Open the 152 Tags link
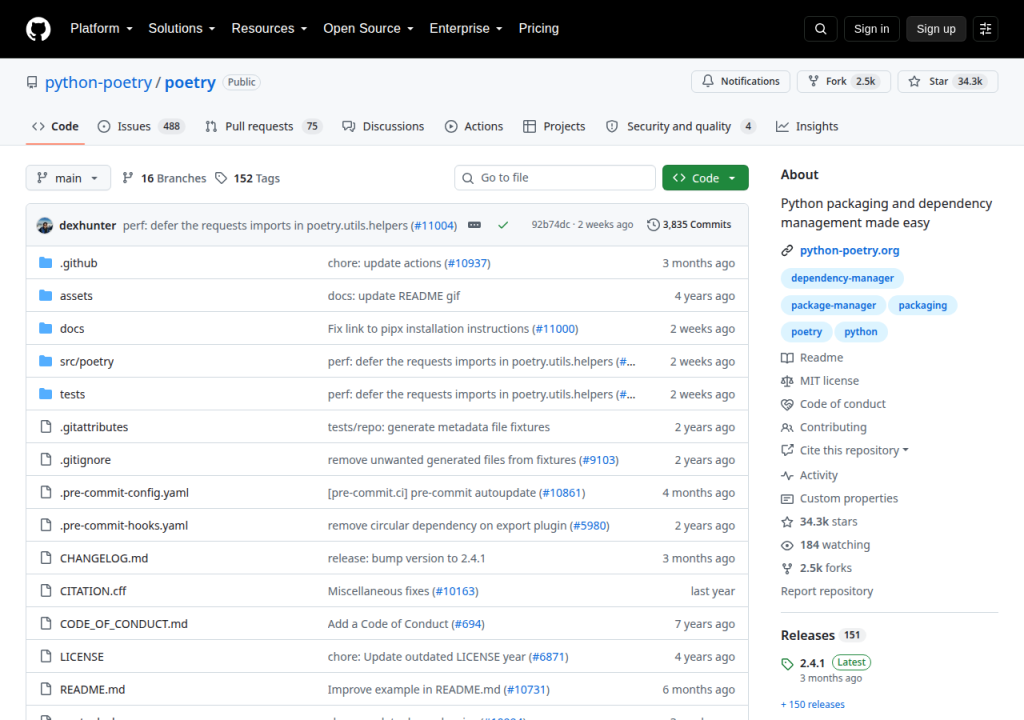This screenshot has height=720, width=1024. click(x=248, y=178)
